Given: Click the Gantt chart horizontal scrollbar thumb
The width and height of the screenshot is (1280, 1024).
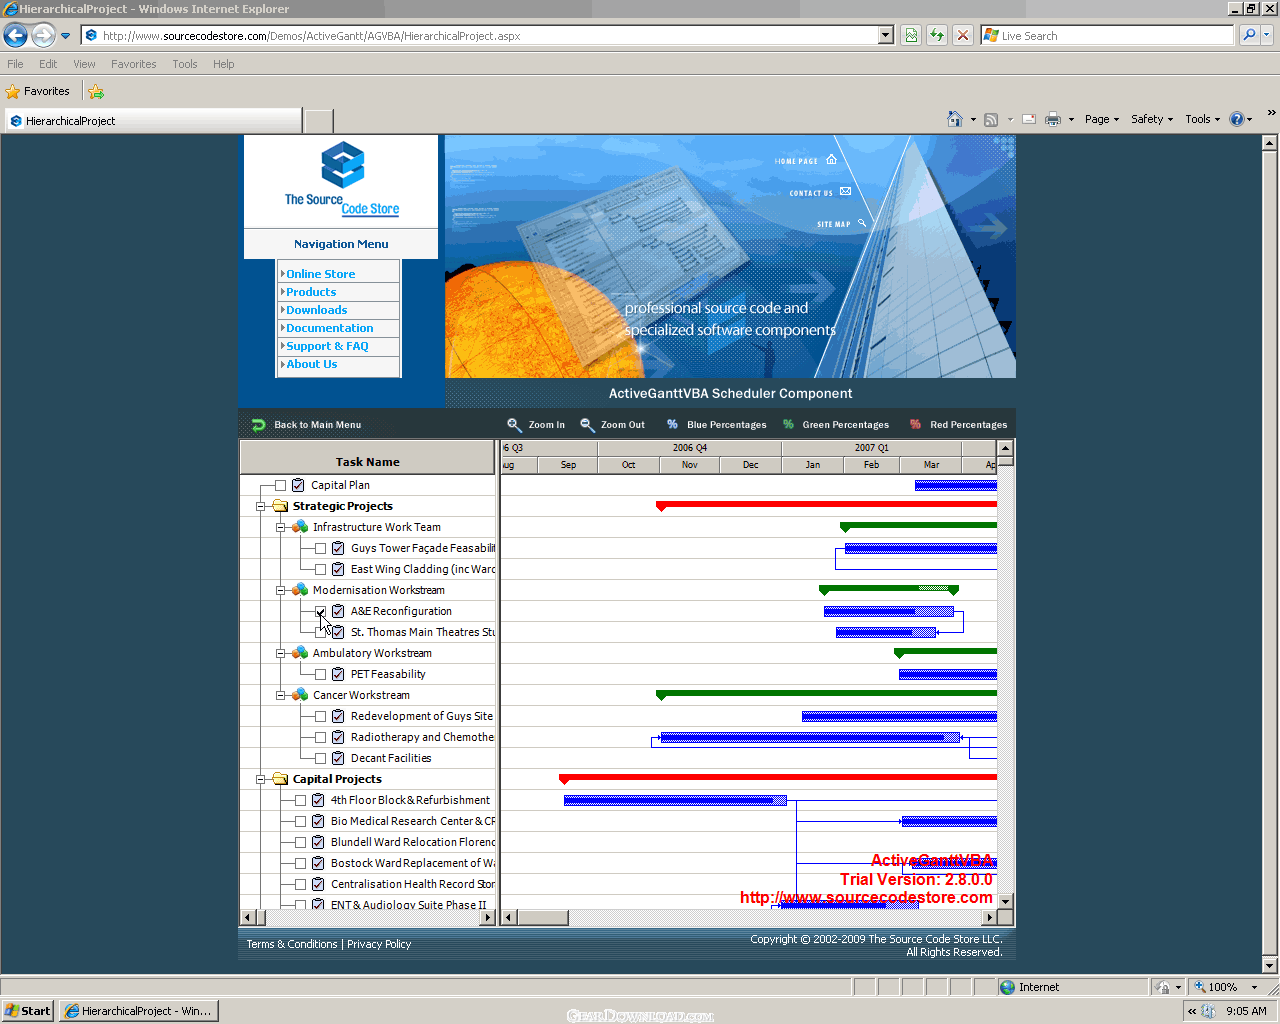Looking at the screenshot, I should (542, 918).
